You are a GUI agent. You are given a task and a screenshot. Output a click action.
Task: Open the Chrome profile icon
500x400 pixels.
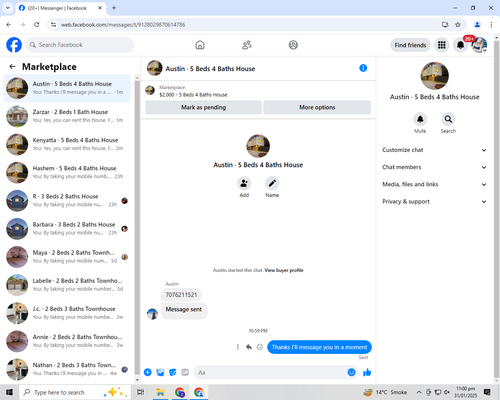(477, 24)
